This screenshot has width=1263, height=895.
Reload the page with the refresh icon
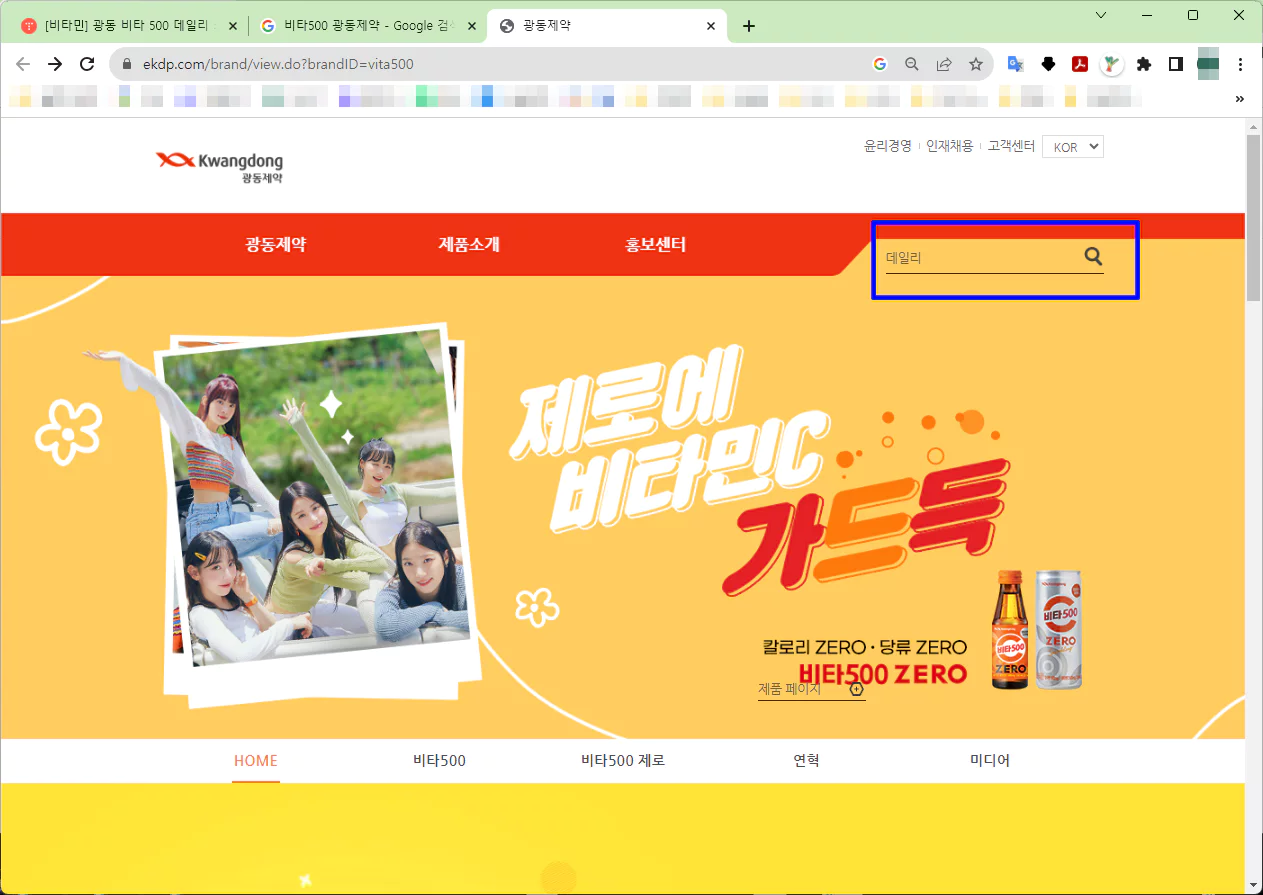(87, 64)
